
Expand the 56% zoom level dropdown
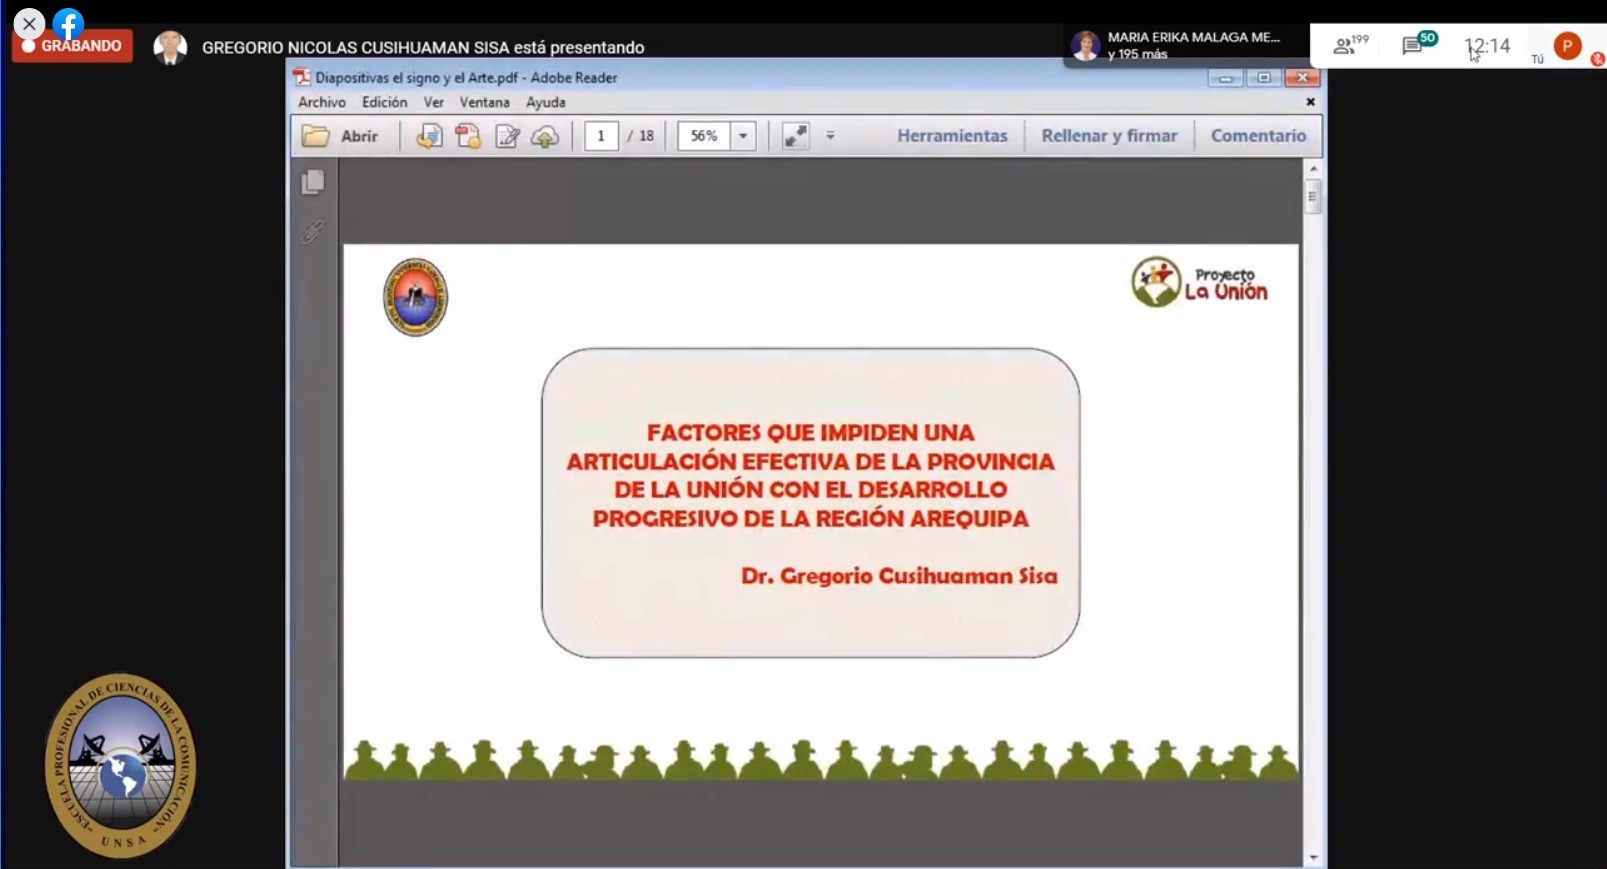[743, 136]
